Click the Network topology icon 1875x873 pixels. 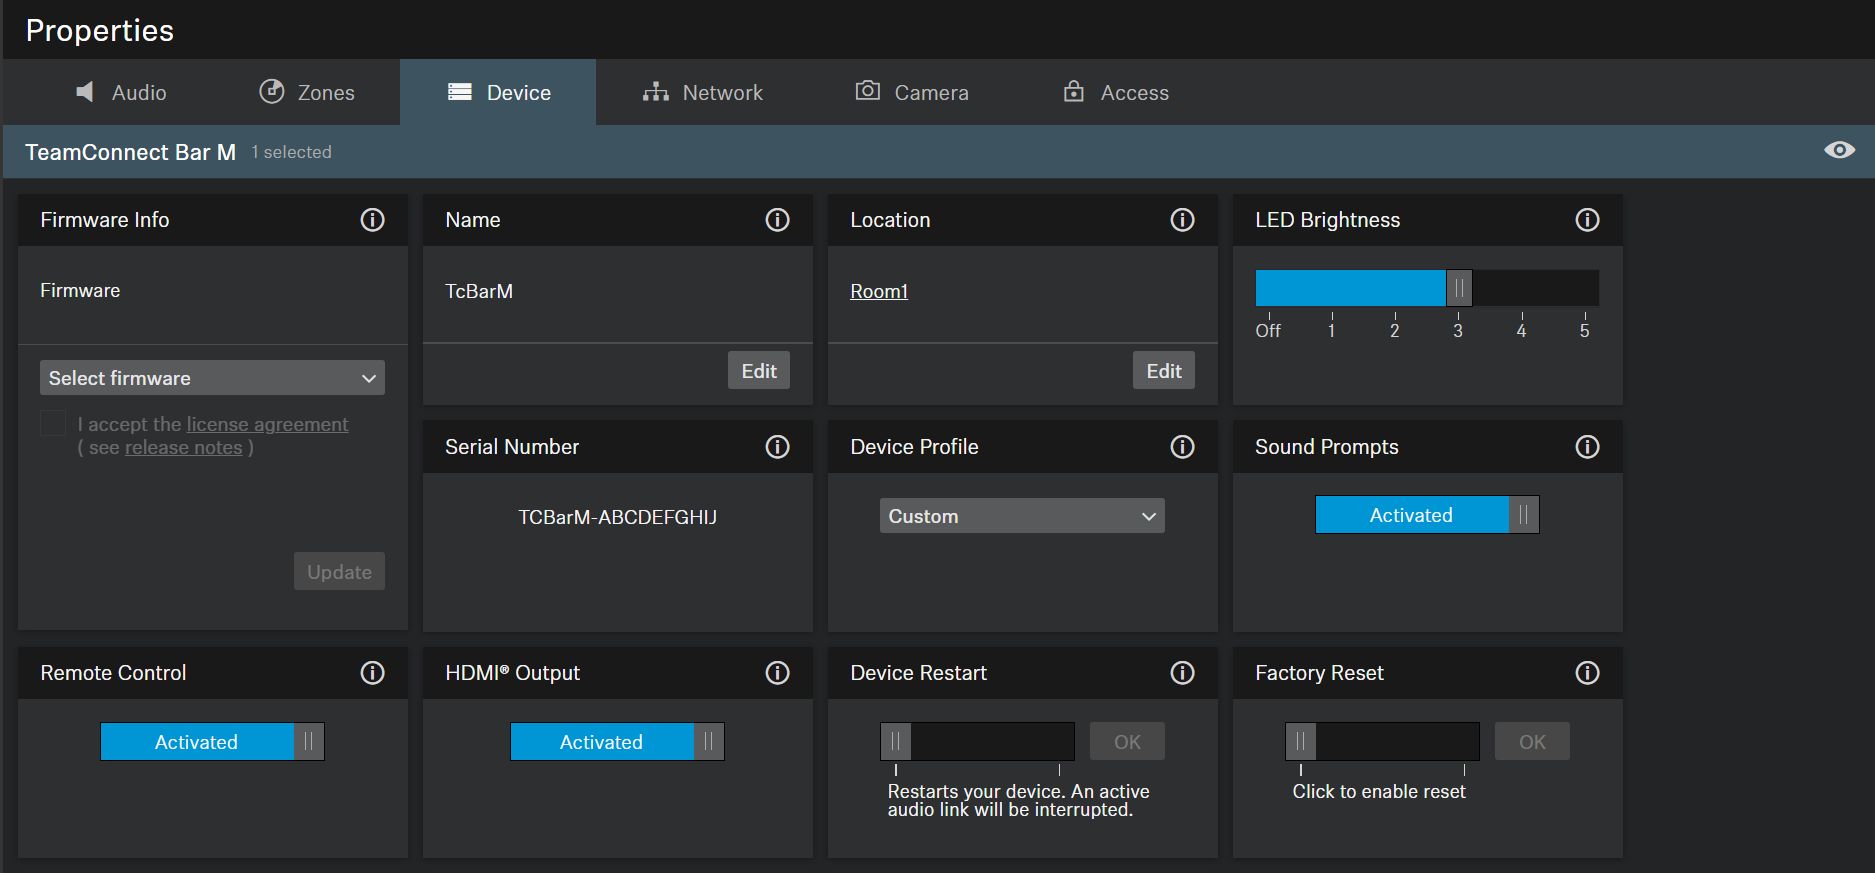(x=656, y=92)
